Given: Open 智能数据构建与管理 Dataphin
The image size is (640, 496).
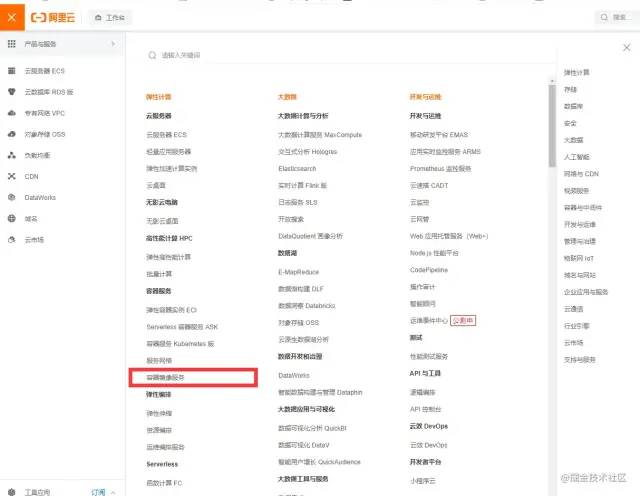Looking at the screenshot, I should (x=320, y=392).
